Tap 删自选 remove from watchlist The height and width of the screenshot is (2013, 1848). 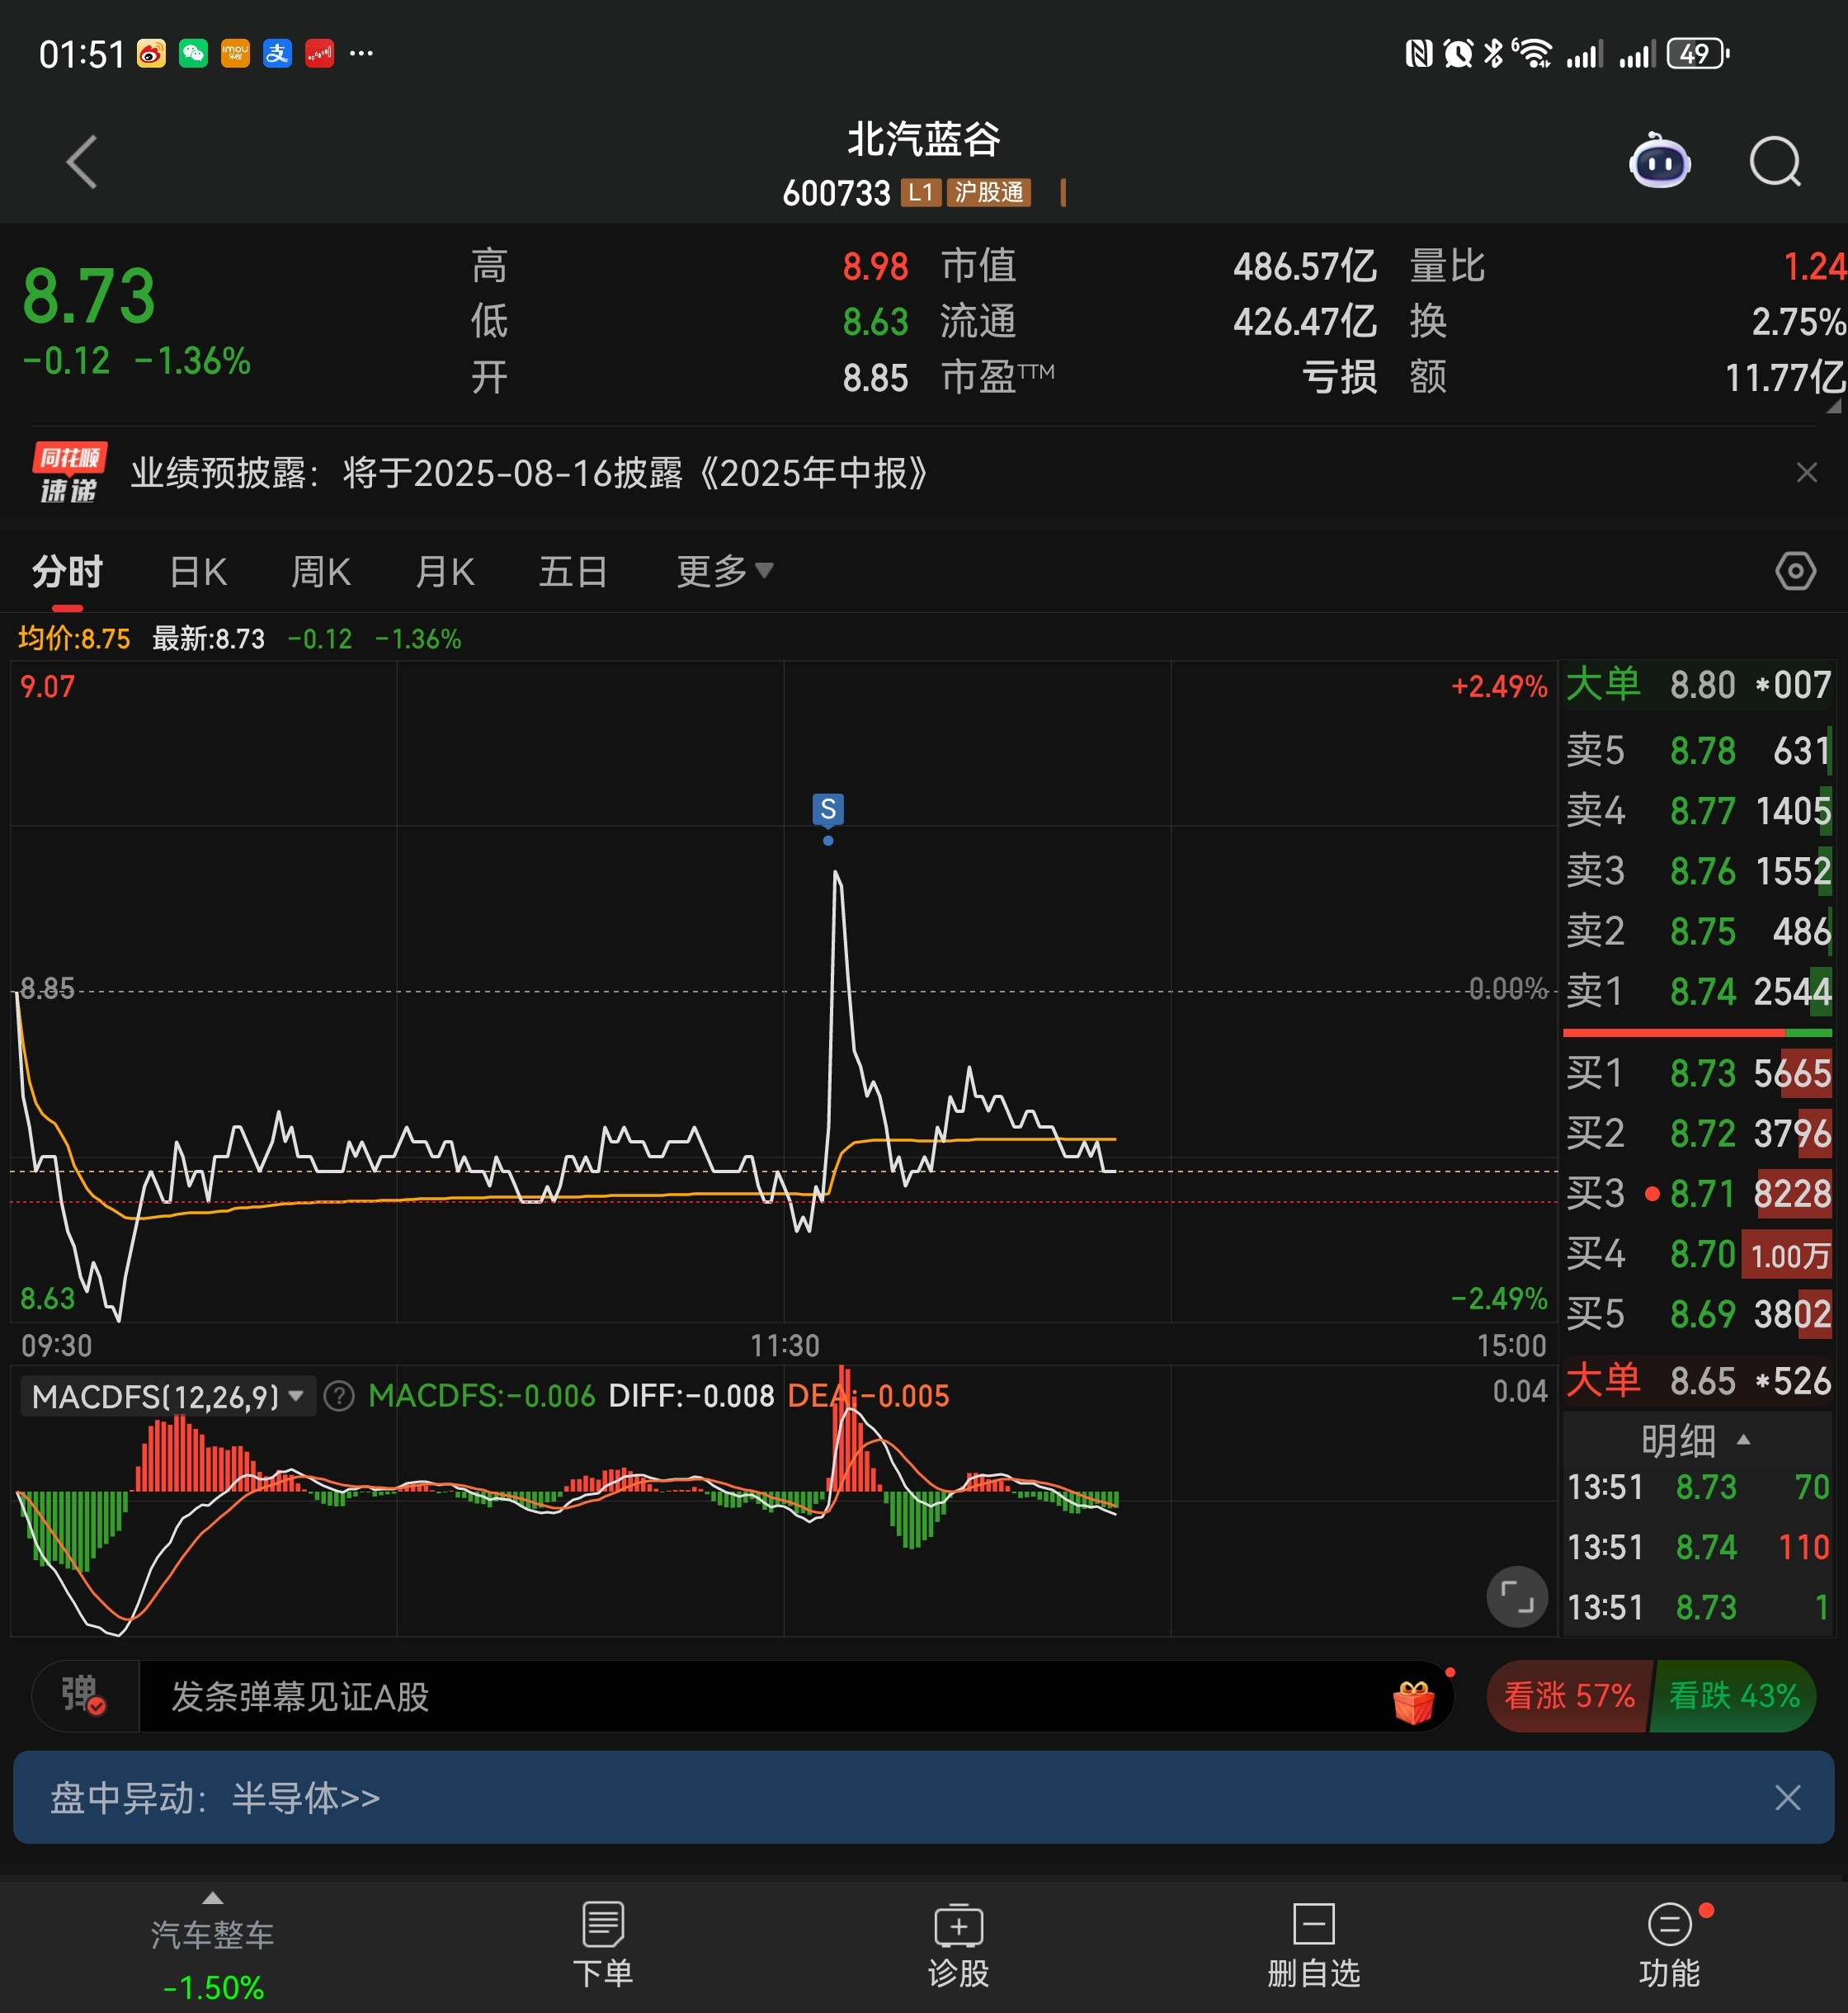coord(1314,1944)
